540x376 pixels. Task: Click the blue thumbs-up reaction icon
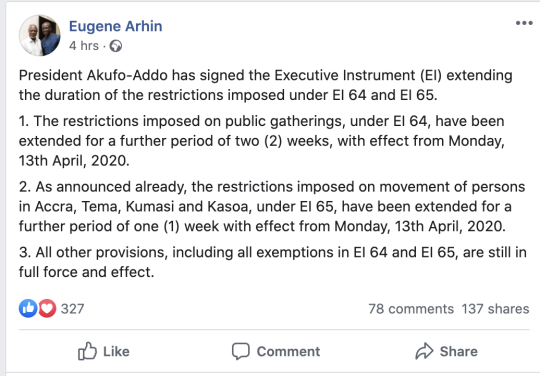point(28,308)
